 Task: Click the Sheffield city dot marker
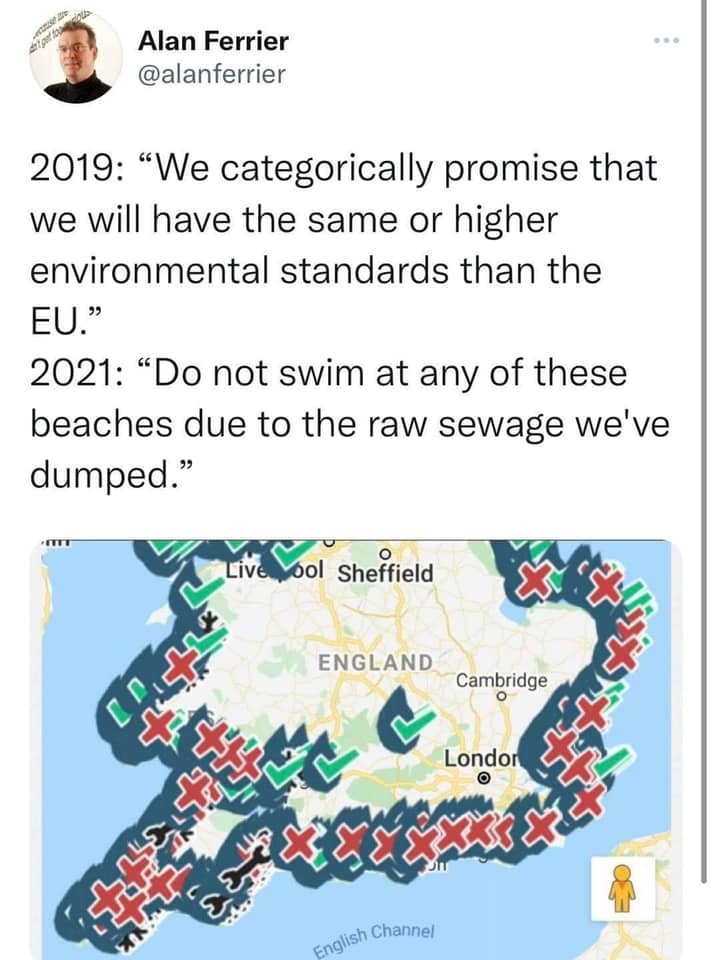pos(387,552)
